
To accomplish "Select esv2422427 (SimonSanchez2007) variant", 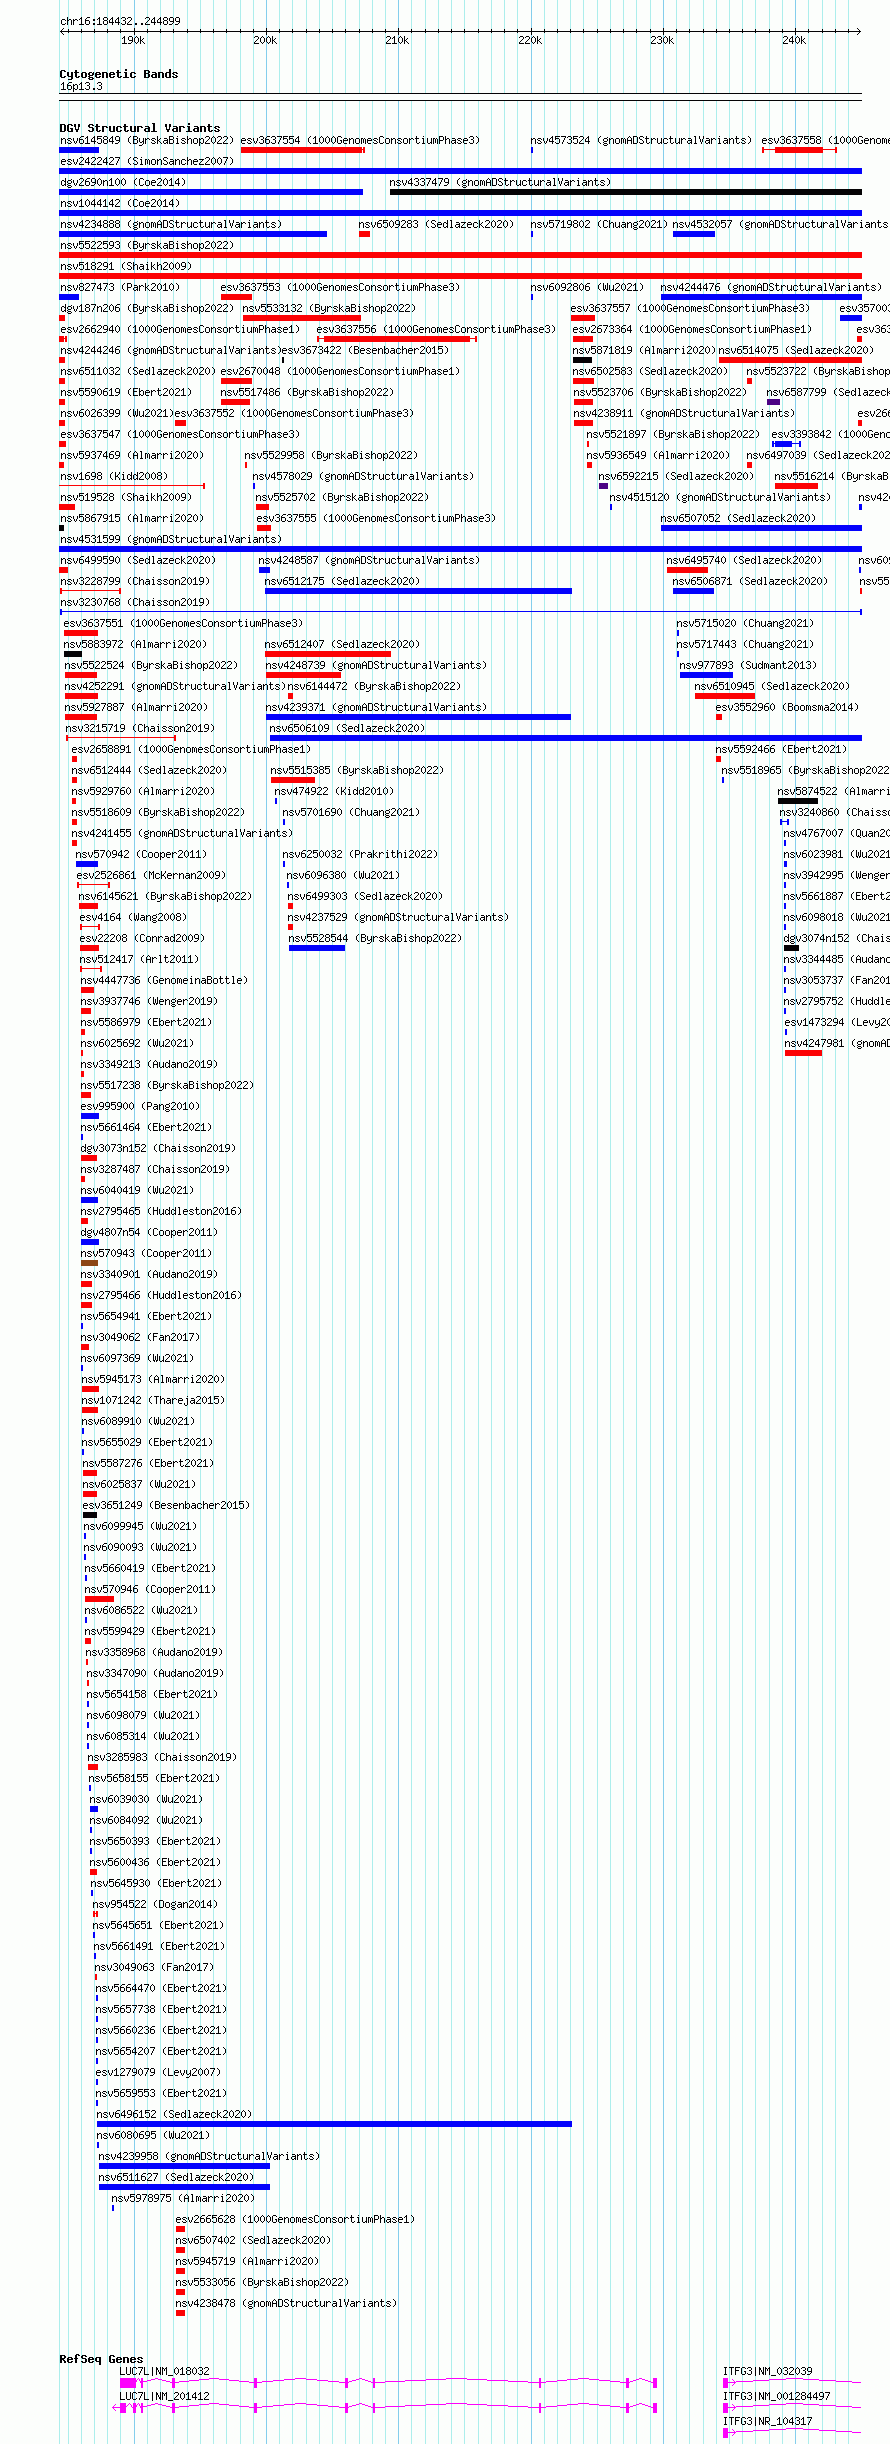I will 147,162.
